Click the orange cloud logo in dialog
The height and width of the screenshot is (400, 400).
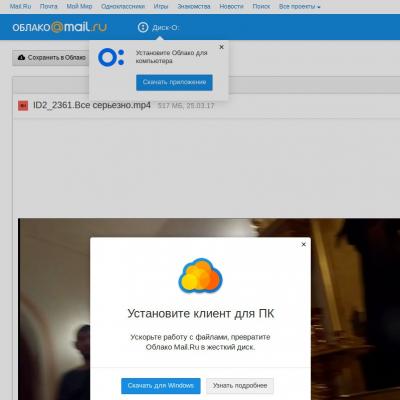pos(200,276)
